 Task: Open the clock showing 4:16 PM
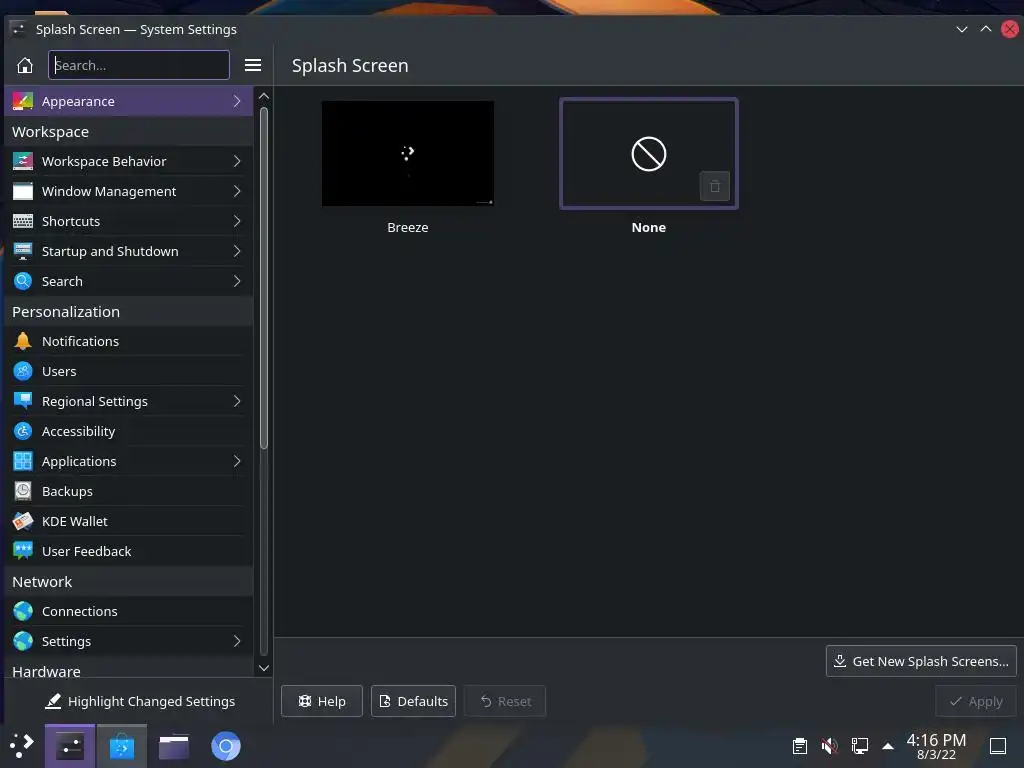pos(936,746)
